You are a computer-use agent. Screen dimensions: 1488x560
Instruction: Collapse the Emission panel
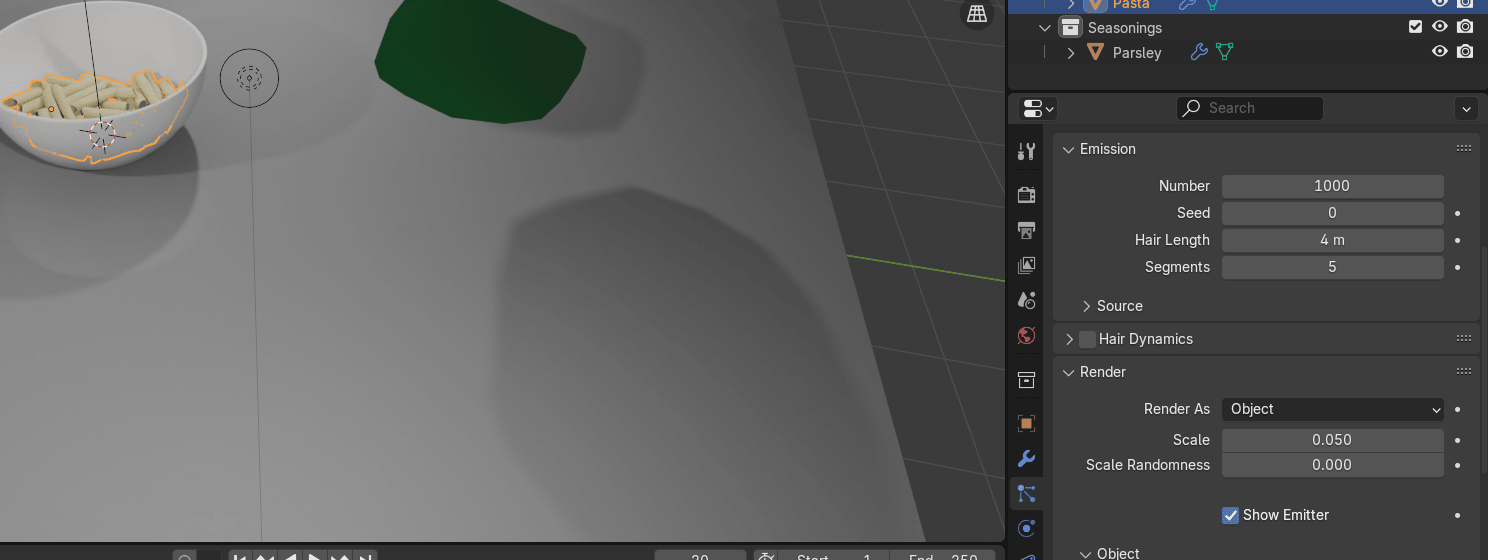click(x=1068, y=149)
